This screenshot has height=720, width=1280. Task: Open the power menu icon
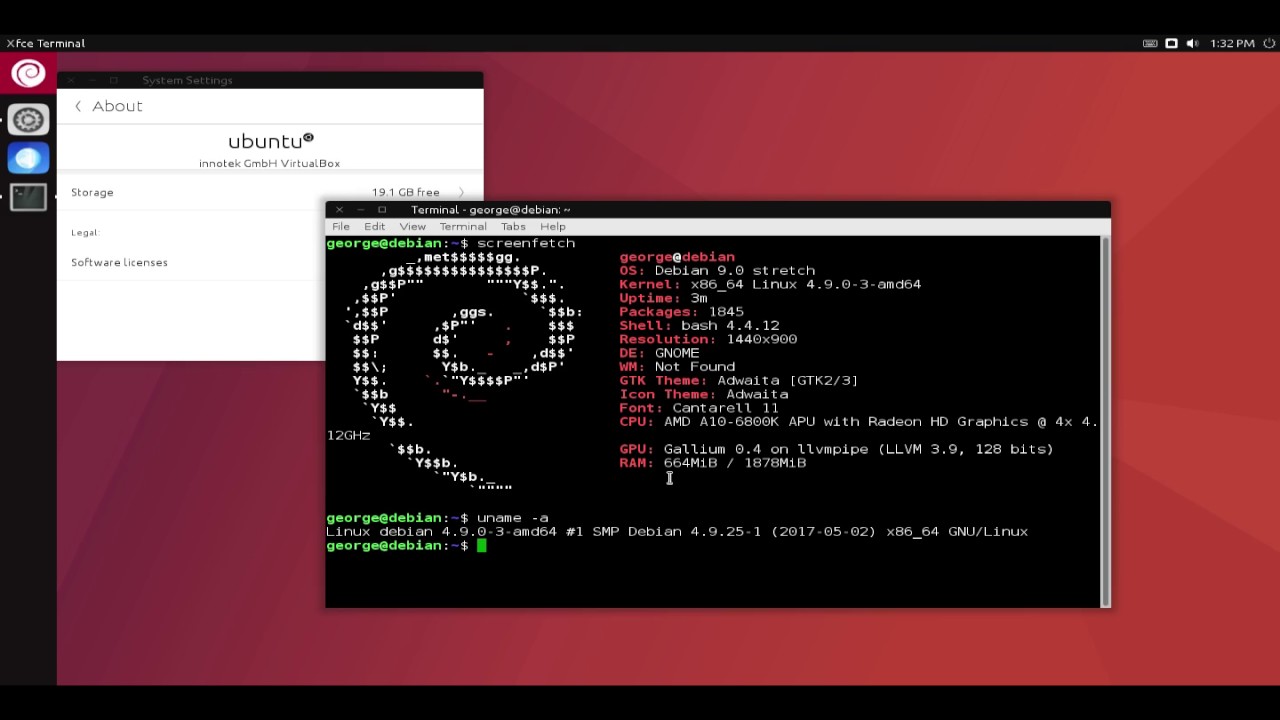click(1267, 44)
